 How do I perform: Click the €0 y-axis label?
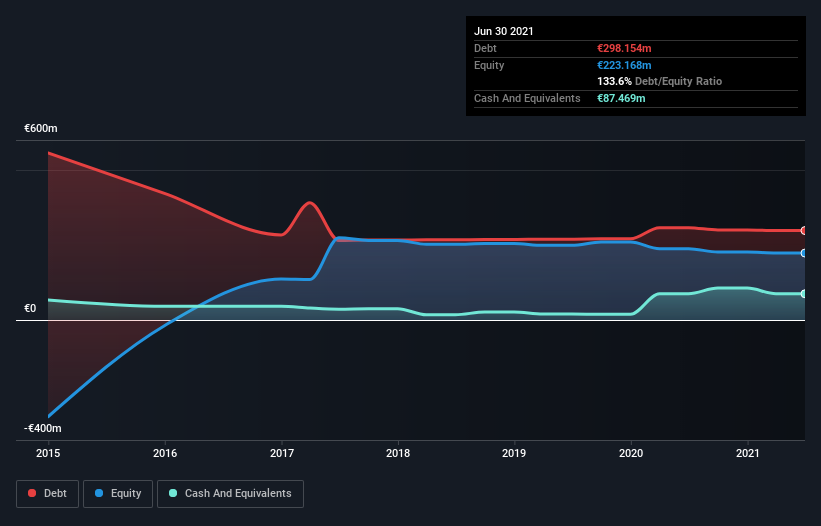[30, 308]
